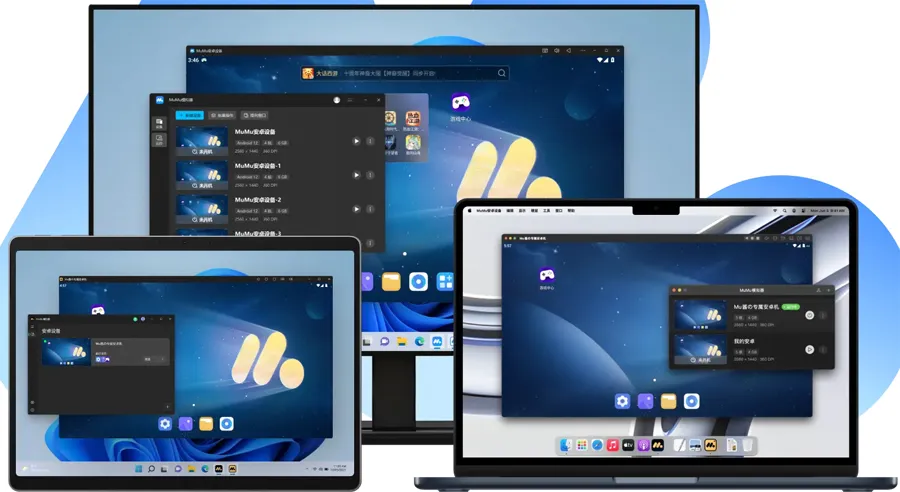Open the 游戏中心 game center icon on the monitor

pyautogui.click(x=460, y=102)
